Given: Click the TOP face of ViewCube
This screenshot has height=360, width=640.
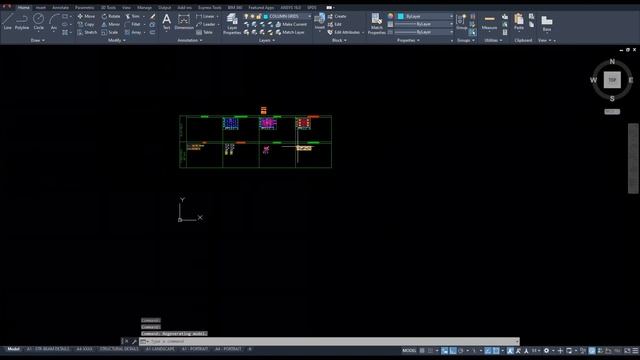Looking at the screenshot, I should coord(612,80).
